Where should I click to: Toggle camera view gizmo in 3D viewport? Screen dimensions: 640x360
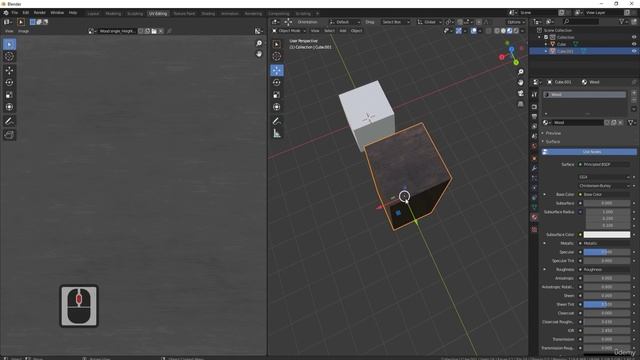(520, 93)
